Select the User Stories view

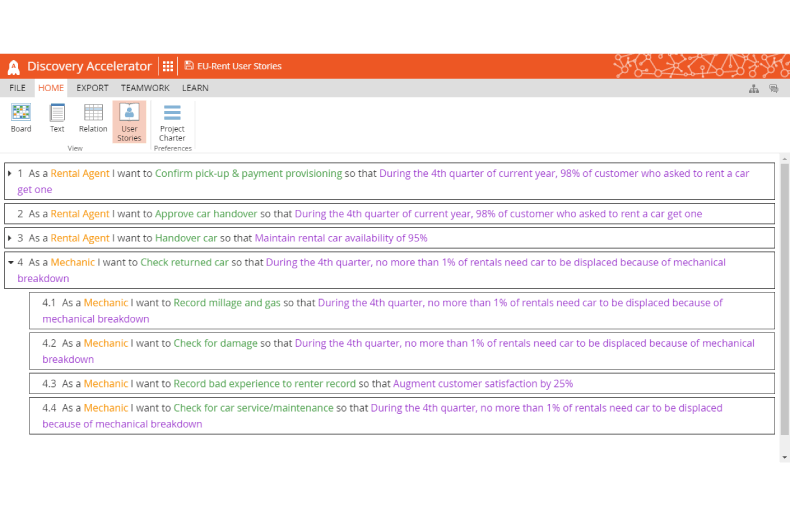click(129, 120)
